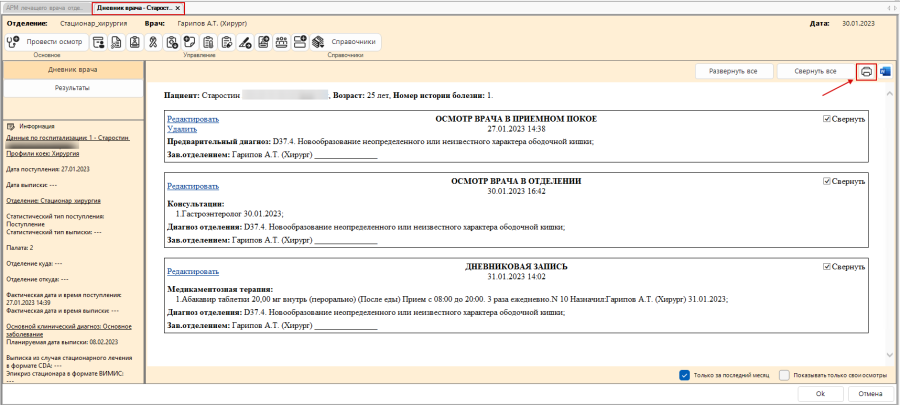Viewport: 900px width, 405px height.
Task: Confirm with the Ok button
Action: [x=820, y=394]
